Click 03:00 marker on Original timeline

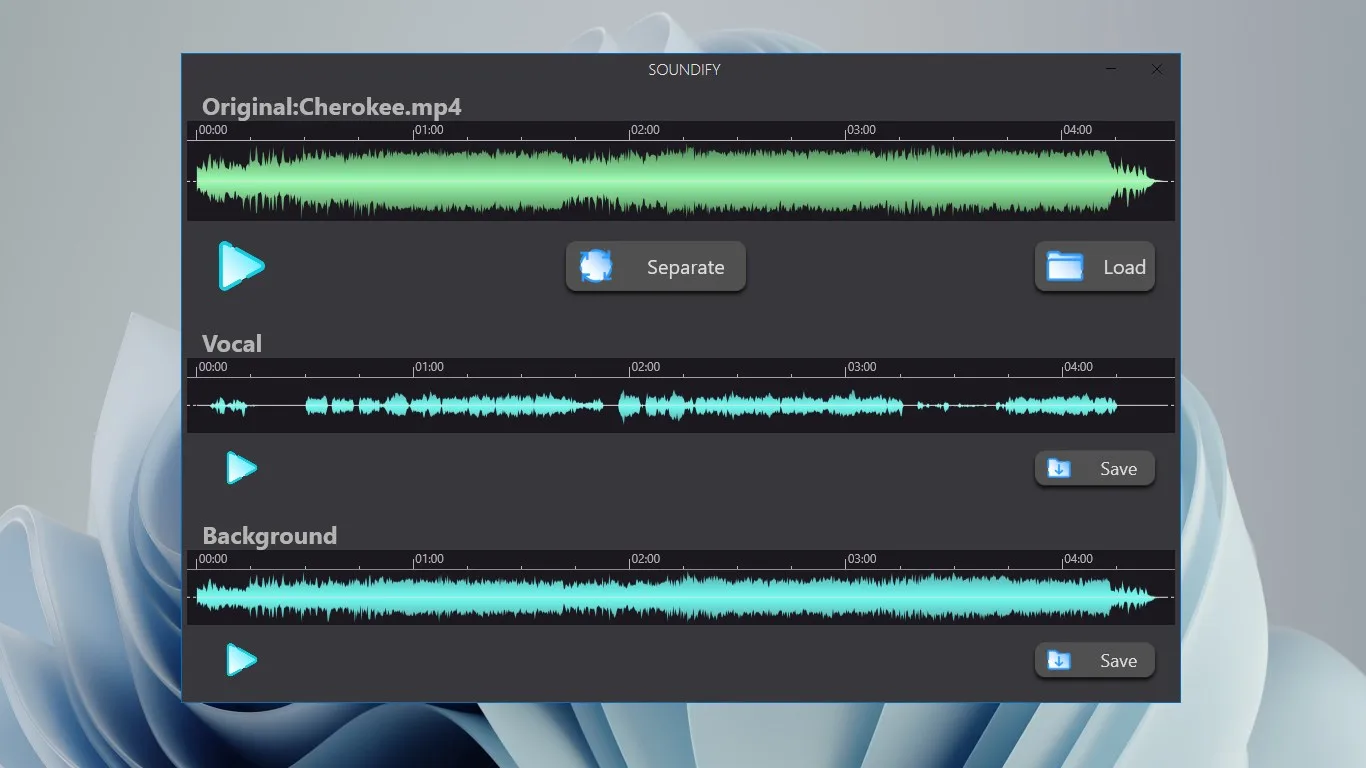pyautogui.click(x=861, y=130)
